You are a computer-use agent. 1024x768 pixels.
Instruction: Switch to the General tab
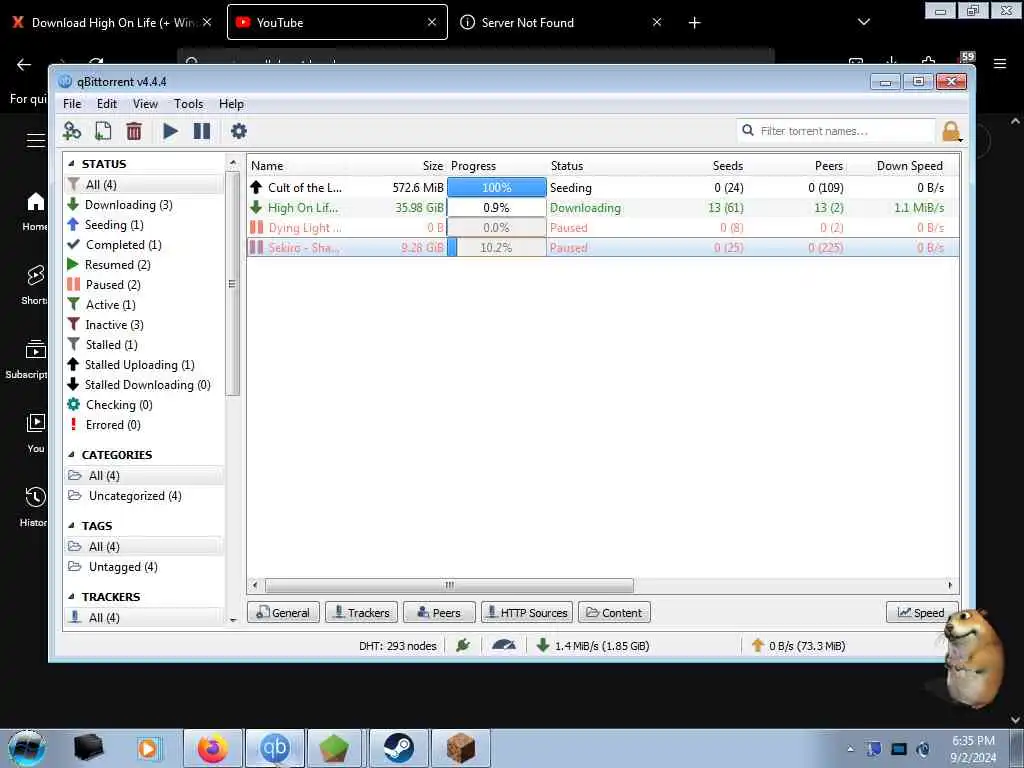tap(283, 613)
